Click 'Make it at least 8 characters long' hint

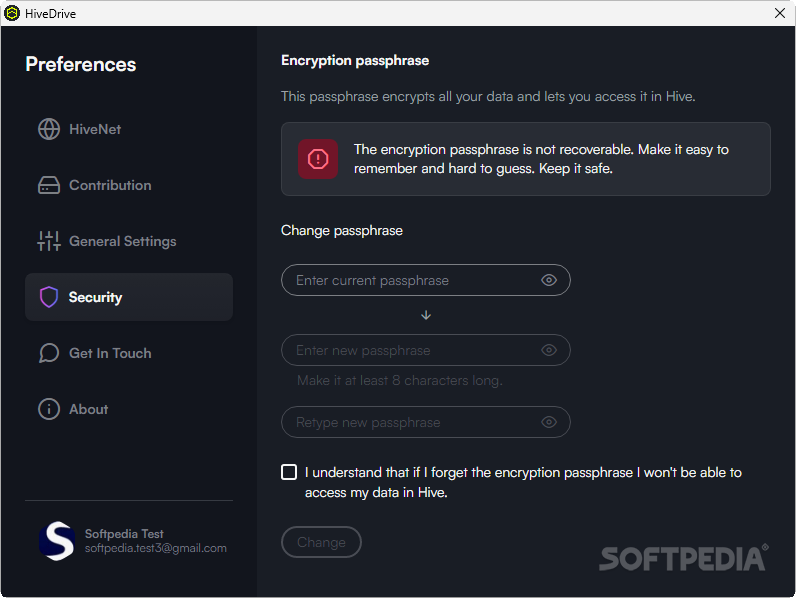(x=400, y=380)
